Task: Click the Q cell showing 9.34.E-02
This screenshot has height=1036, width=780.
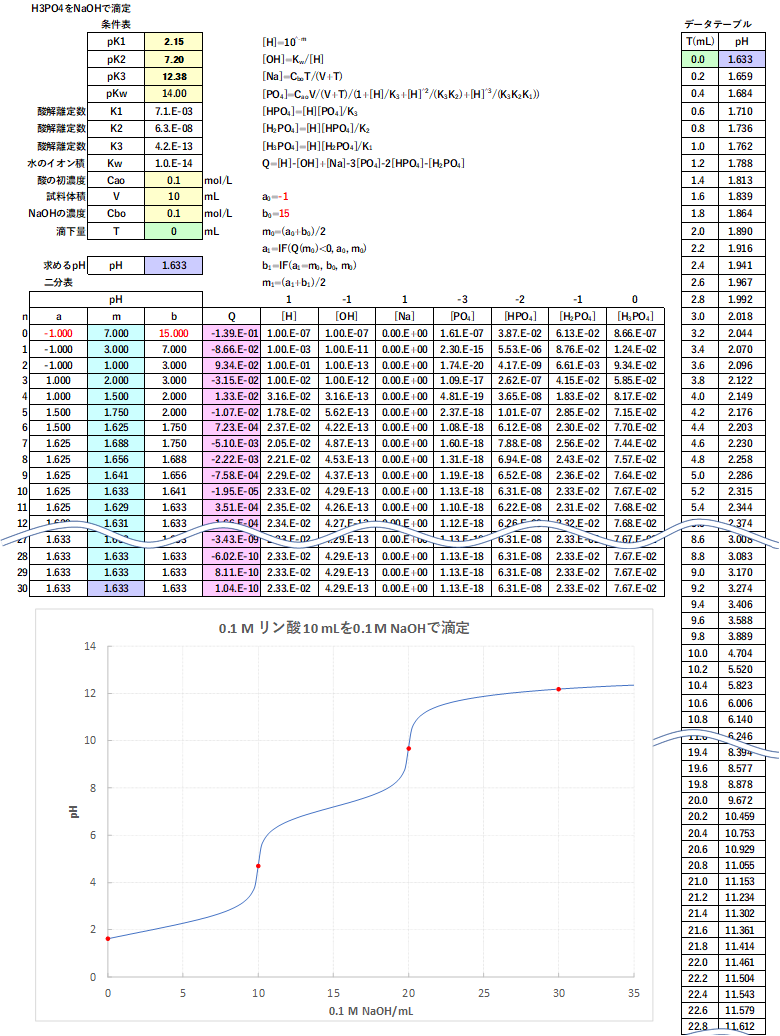Action: pos(231,365)
